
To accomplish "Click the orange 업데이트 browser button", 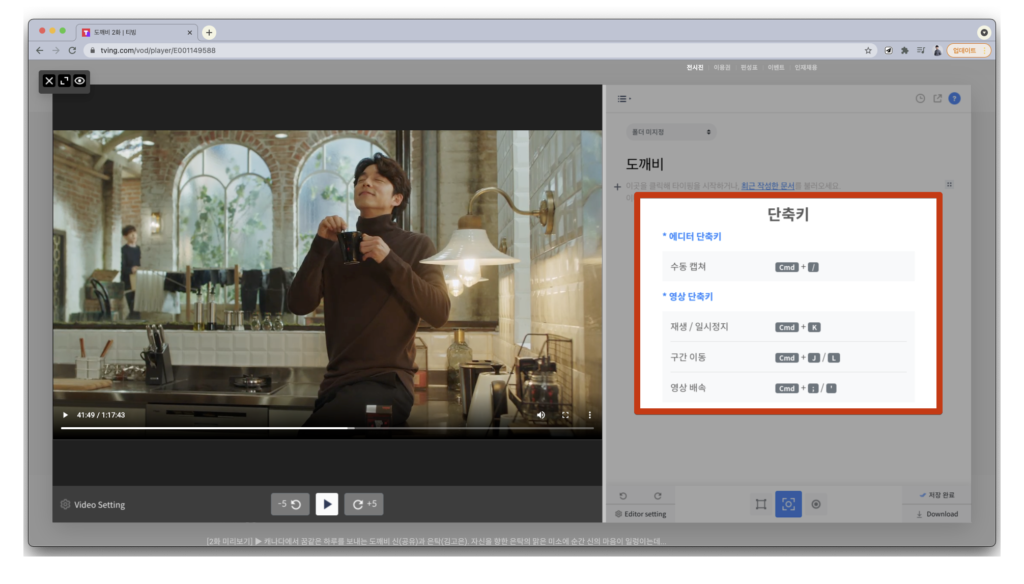I will tap(968, 50).
